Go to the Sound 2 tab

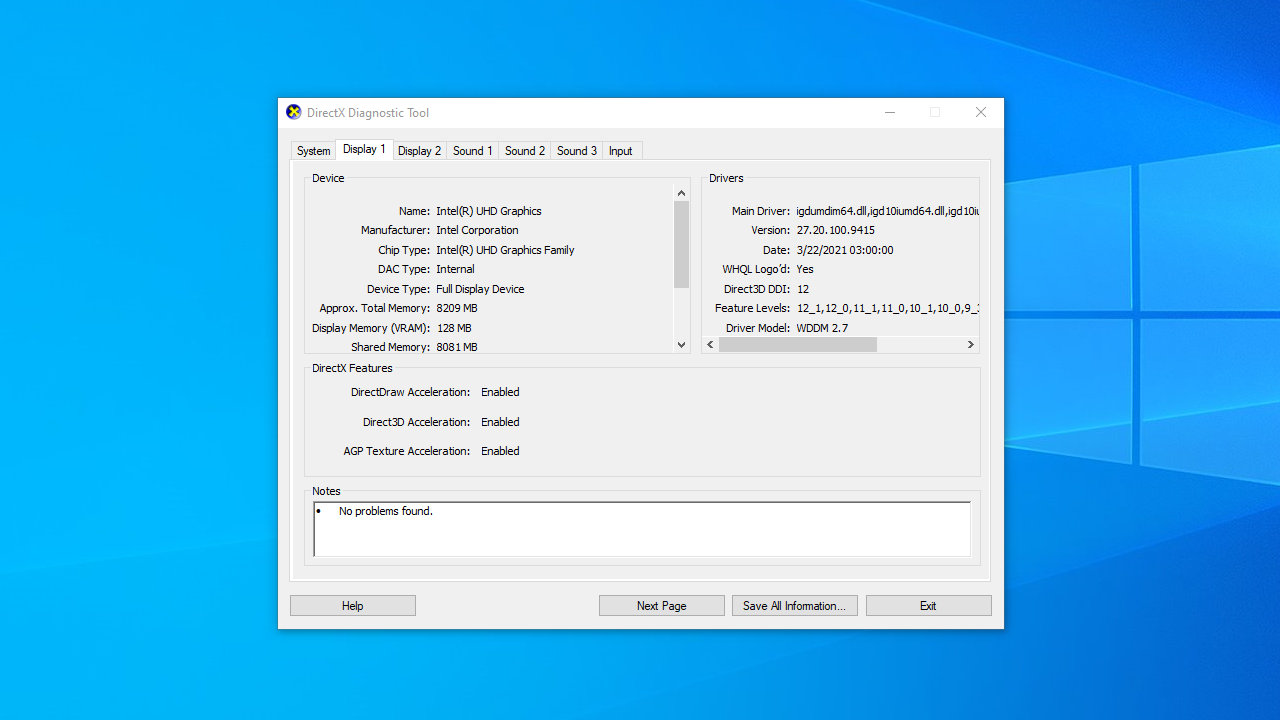click(525, 151)
